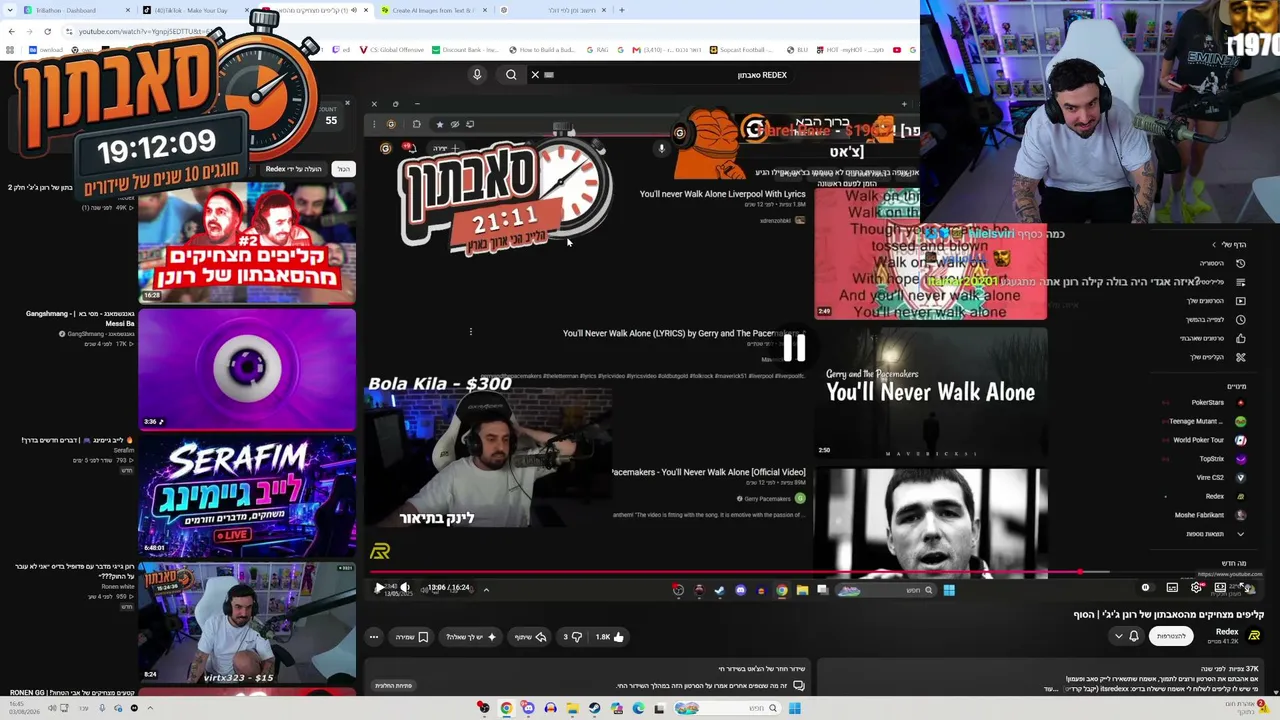This screenshot has width=1280, height=720.
Task: Like the video showing 1.8K likes
Action: [x=609, y=637]
